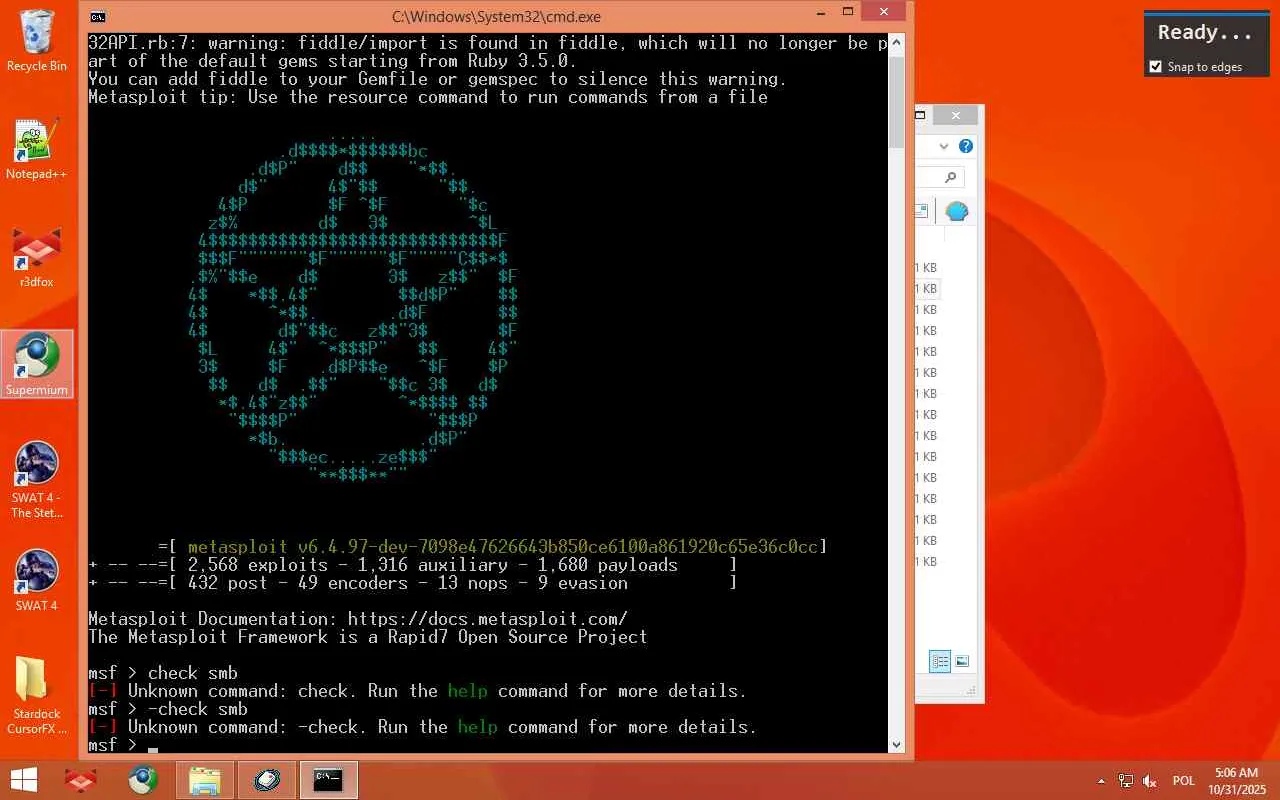Image resolution: width=1280 pixels, height=800 pixels.
Task: Select the plain SWAT 4 desktop shortcut
Action: click(37, 581)
